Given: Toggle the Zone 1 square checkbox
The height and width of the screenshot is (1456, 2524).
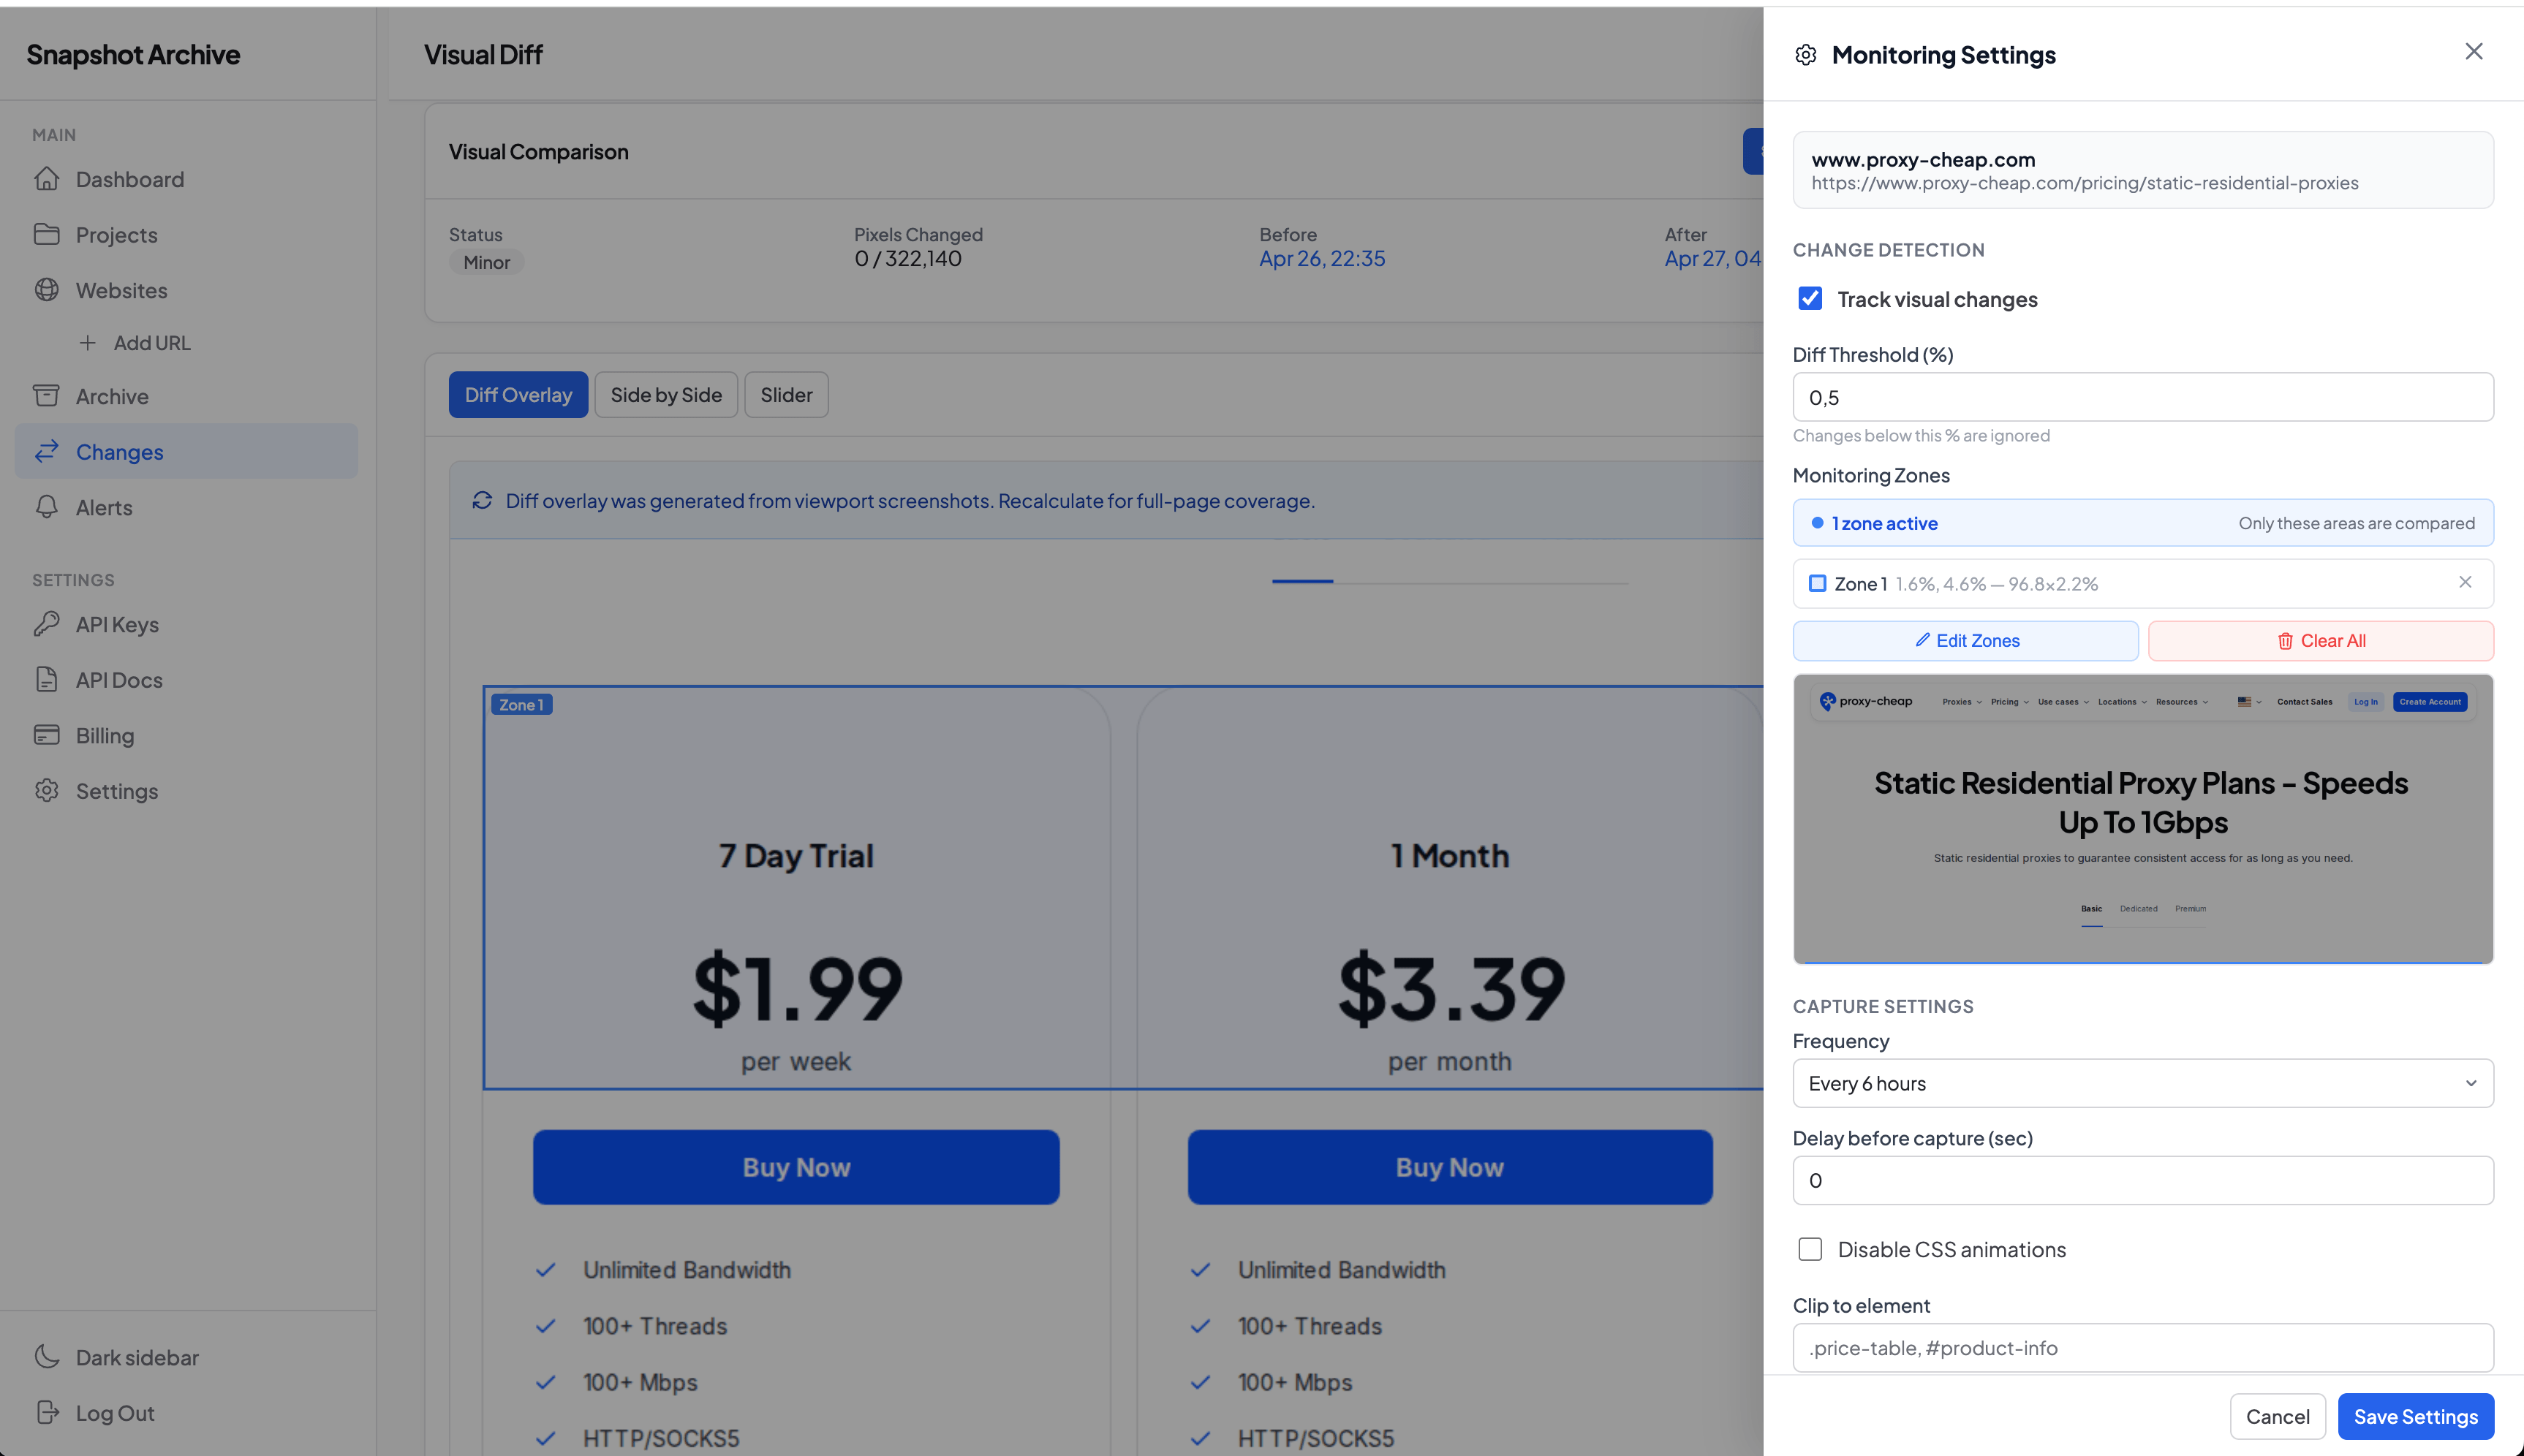Looking at the screenshot, I should 1818,583.
